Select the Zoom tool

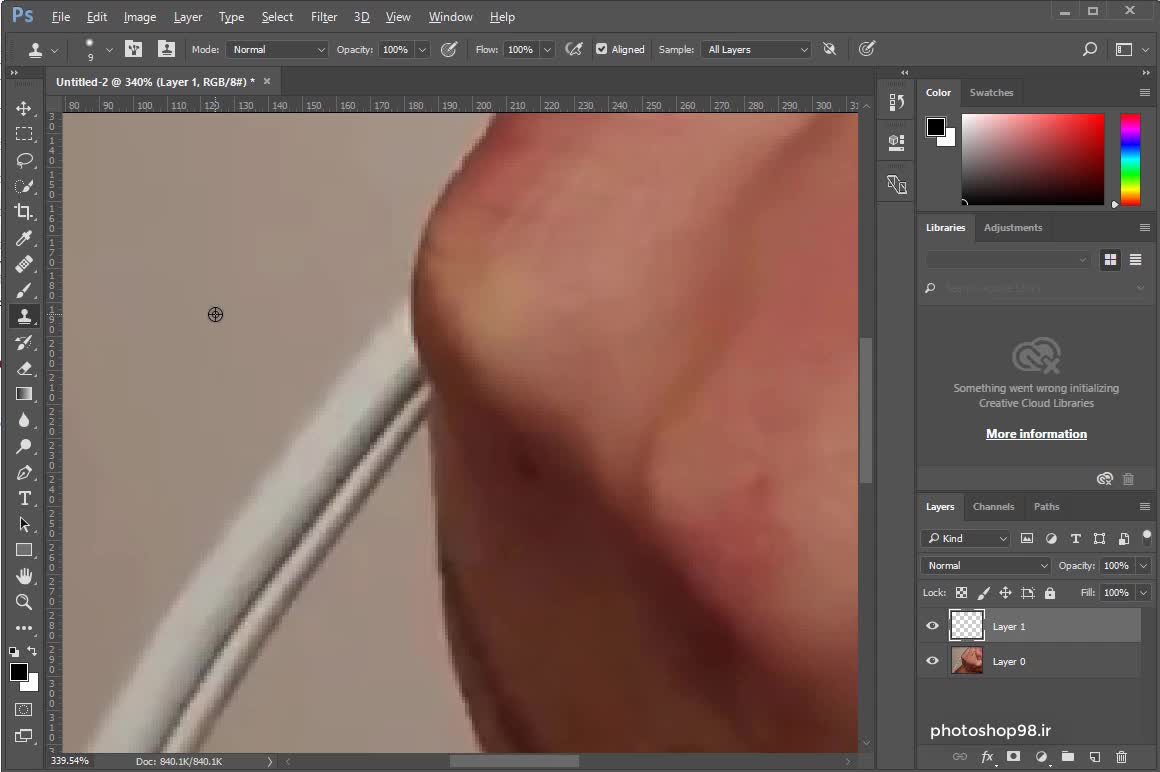24,602
